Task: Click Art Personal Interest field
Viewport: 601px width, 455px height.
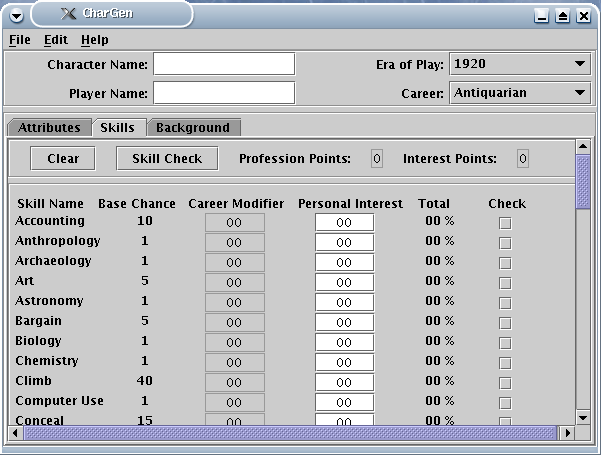Action: pos(344,283)
